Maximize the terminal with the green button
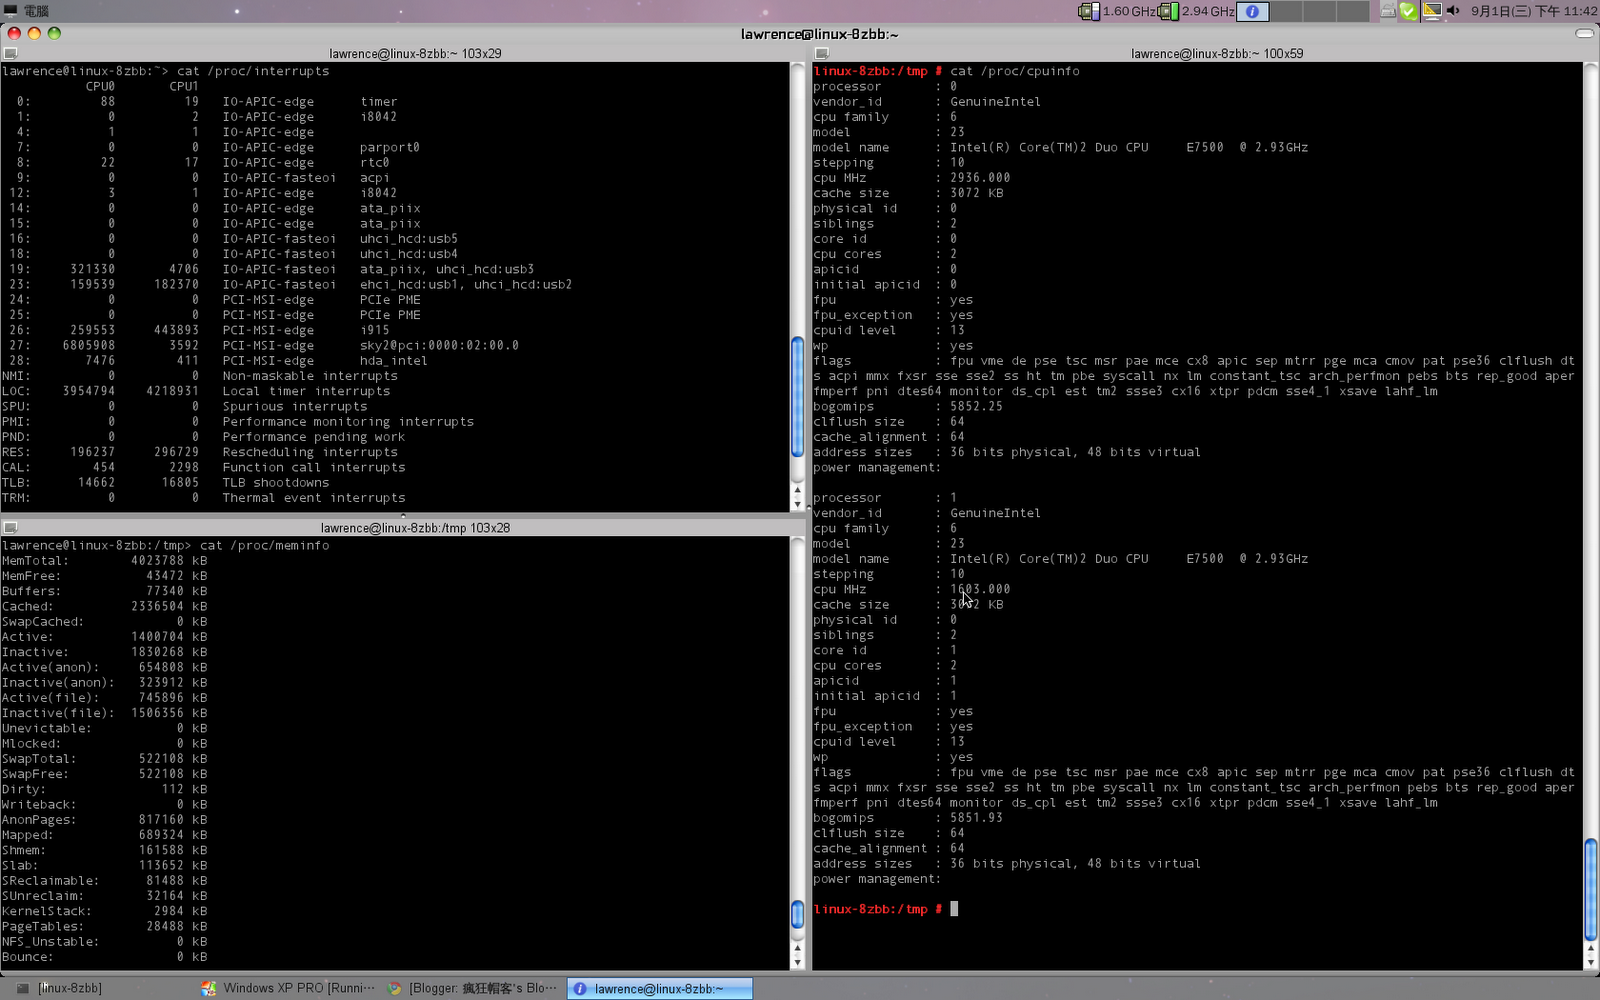1600x1000 pixels. [55, 33]
